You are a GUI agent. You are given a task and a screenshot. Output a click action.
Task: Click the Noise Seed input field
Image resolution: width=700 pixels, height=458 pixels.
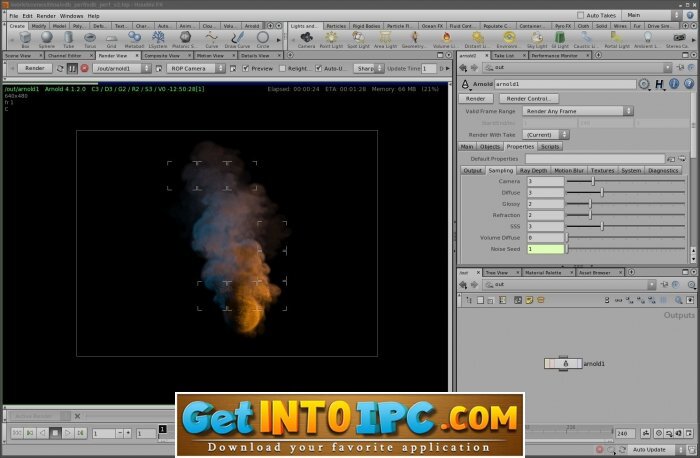tap(546, 249)
